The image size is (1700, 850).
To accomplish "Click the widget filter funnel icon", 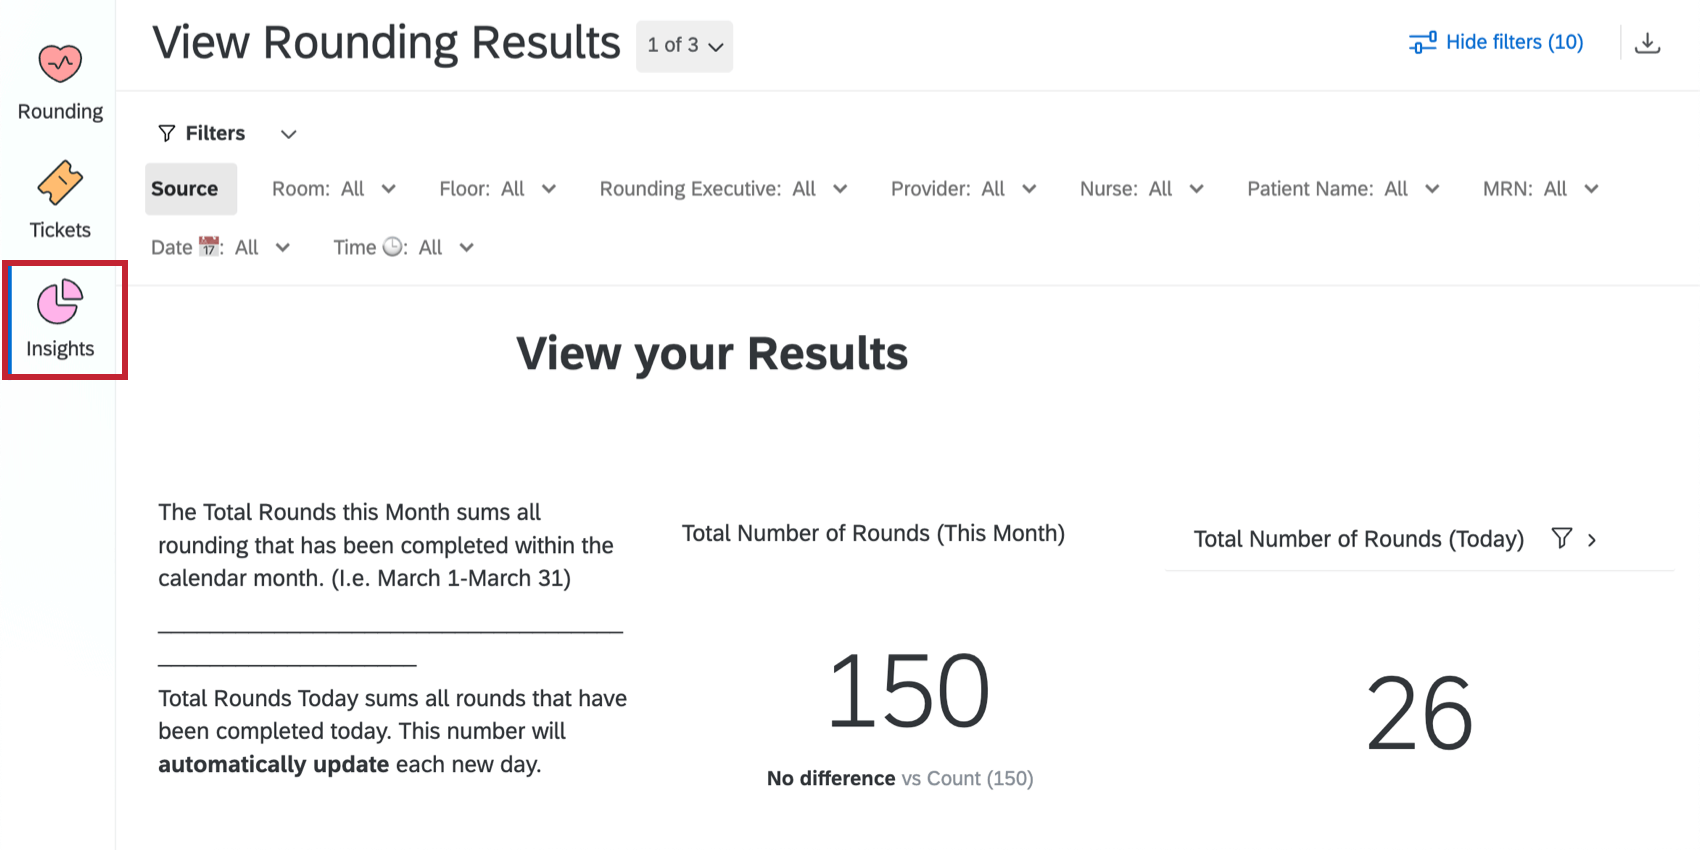I will pos(1561,539).
